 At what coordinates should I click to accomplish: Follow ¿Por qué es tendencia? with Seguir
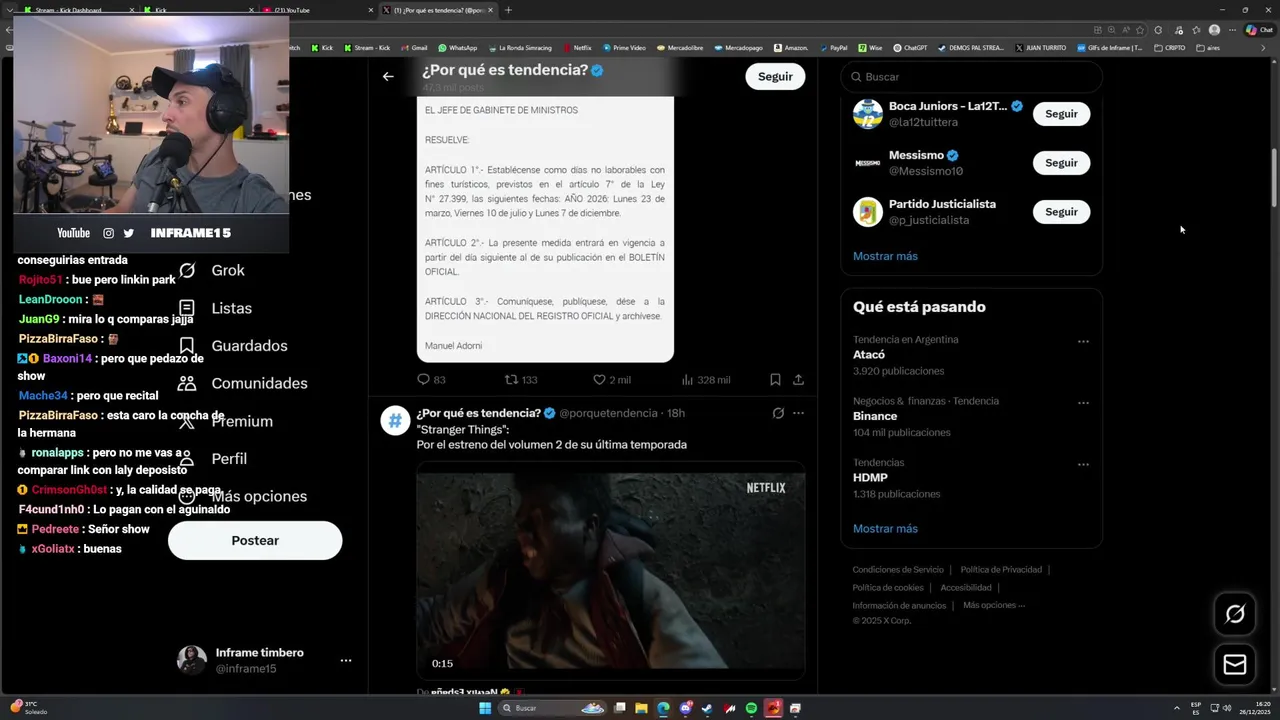click(x=775, y=76)
